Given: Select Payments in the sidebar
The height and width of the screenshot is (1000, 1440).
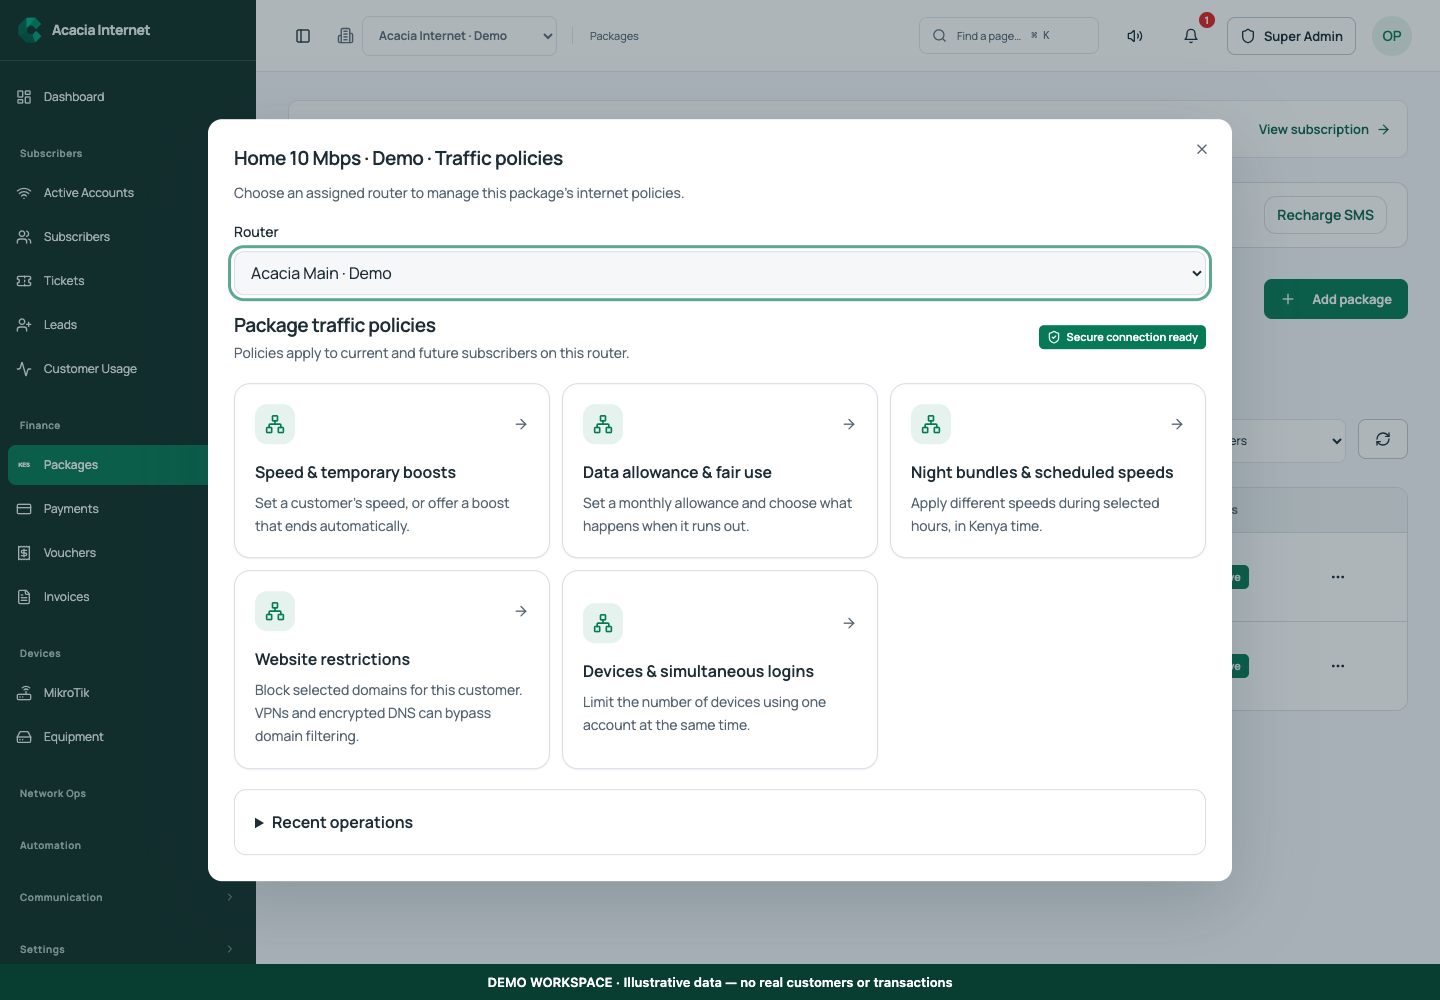Looking at the screenshot, I should [x=128, y=509].
